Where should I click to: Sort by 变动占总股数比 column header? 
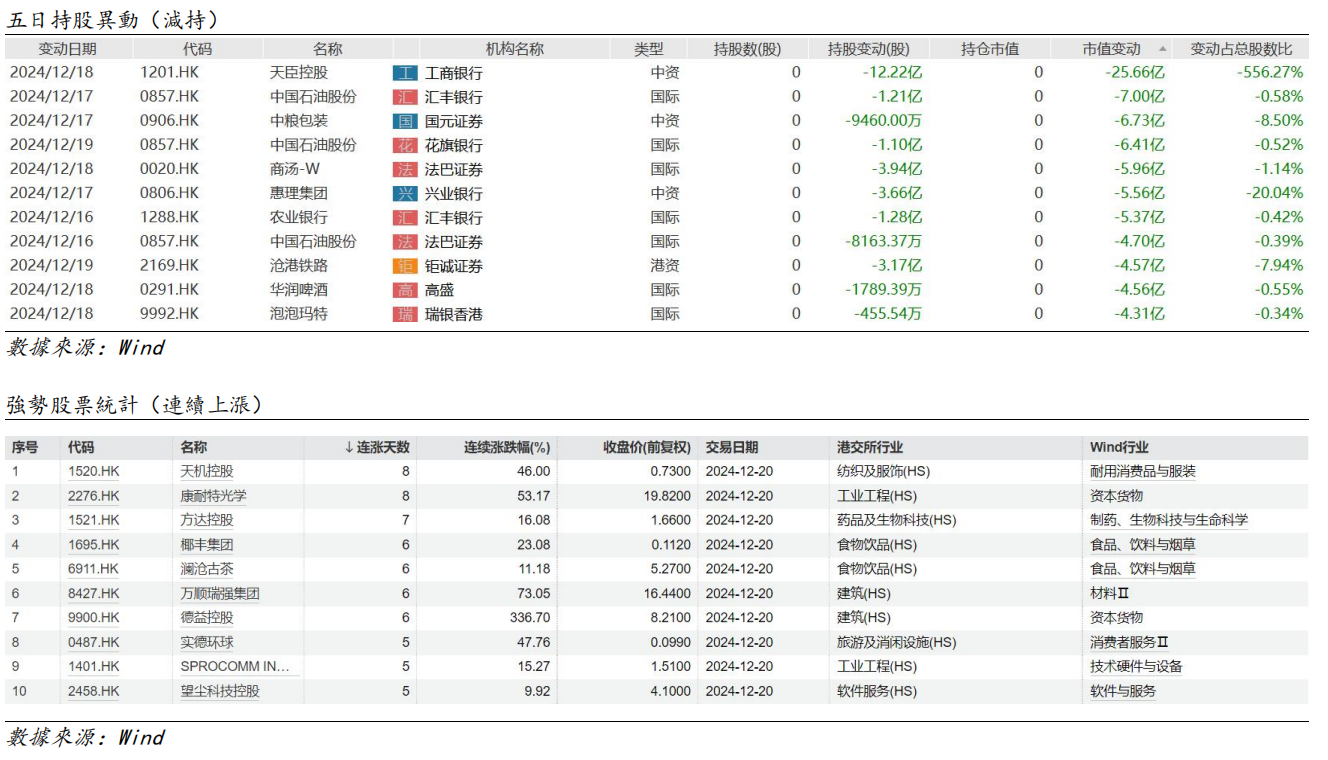click(x=1241, y=49)
